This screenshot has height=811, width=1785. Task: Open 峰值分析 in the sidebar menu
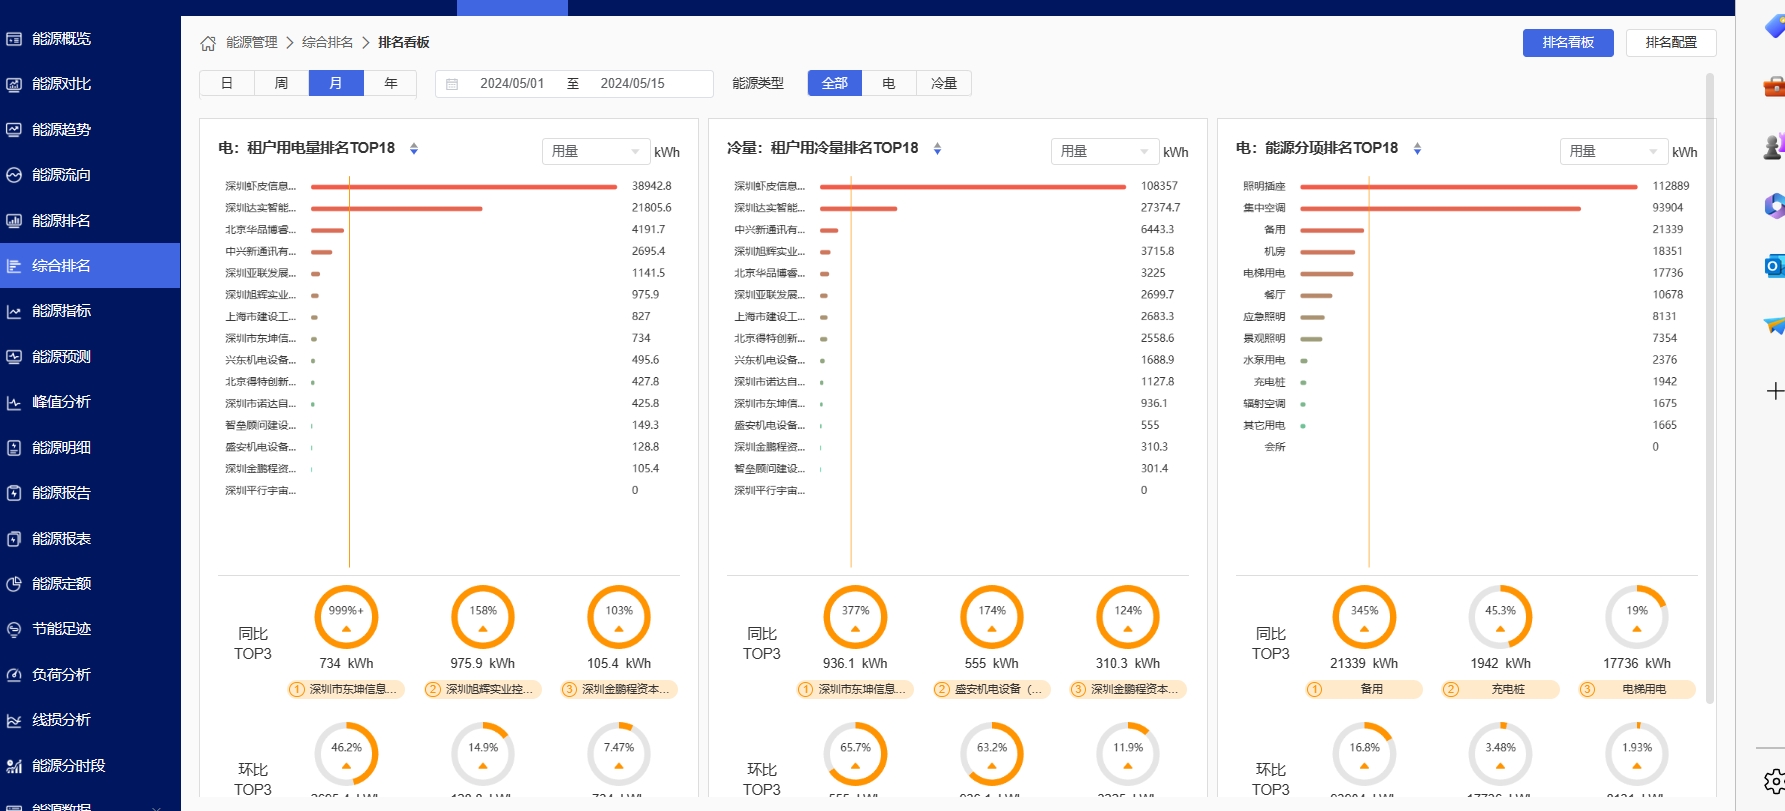(61, 402)
